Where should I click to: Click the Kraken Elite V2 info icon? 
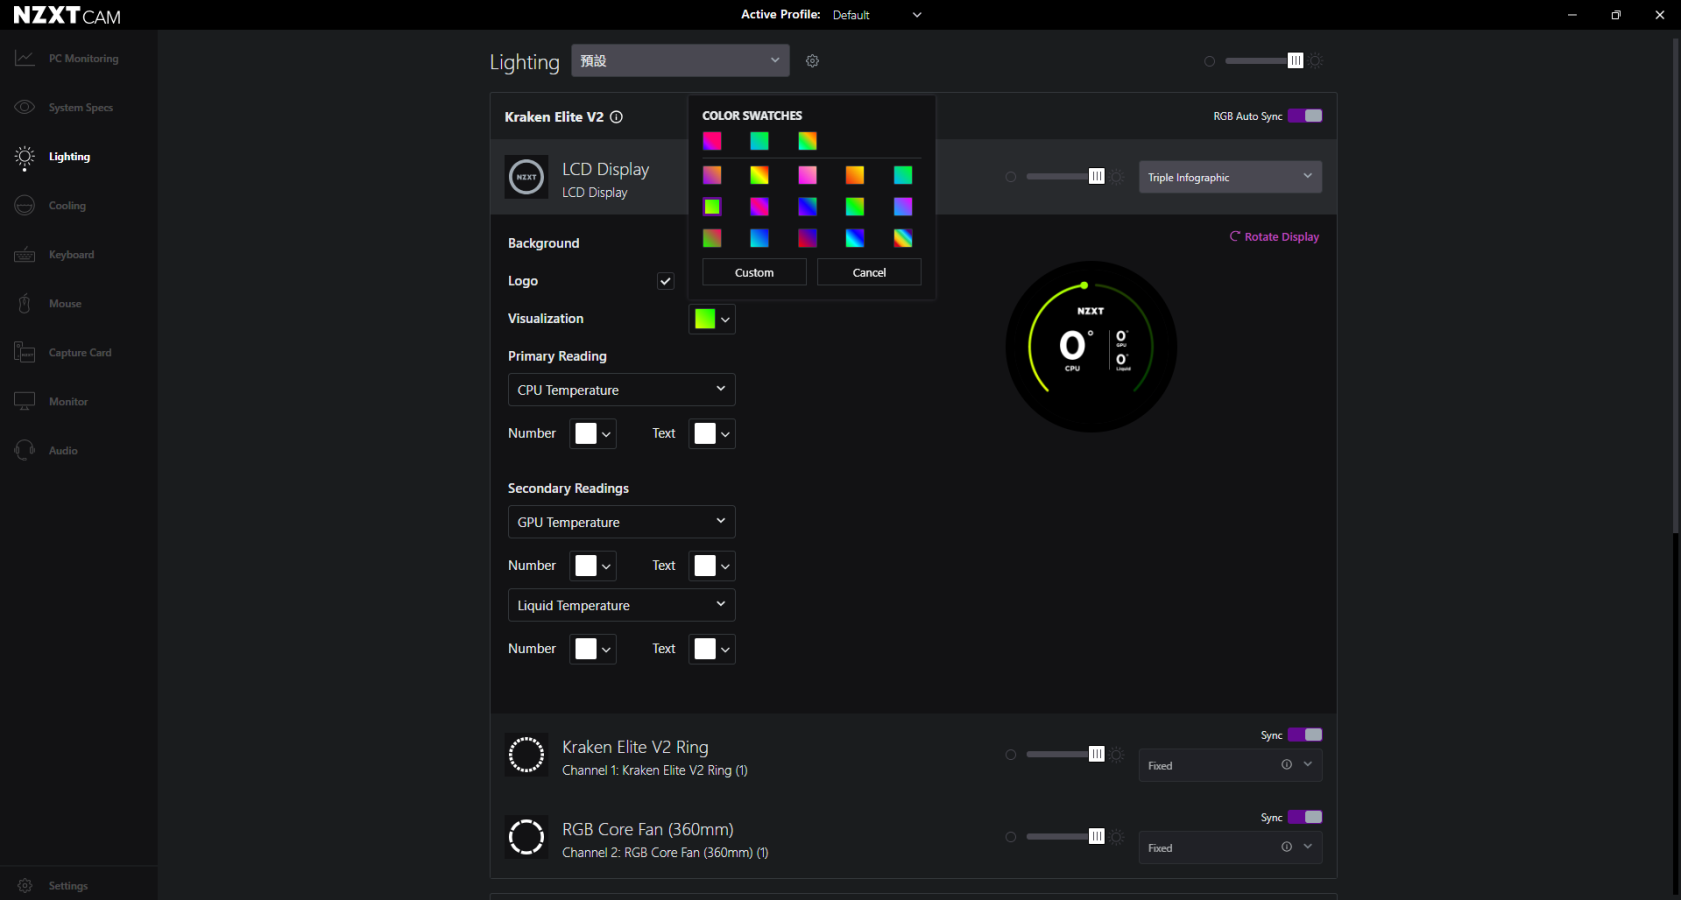(x=617, y=117)
